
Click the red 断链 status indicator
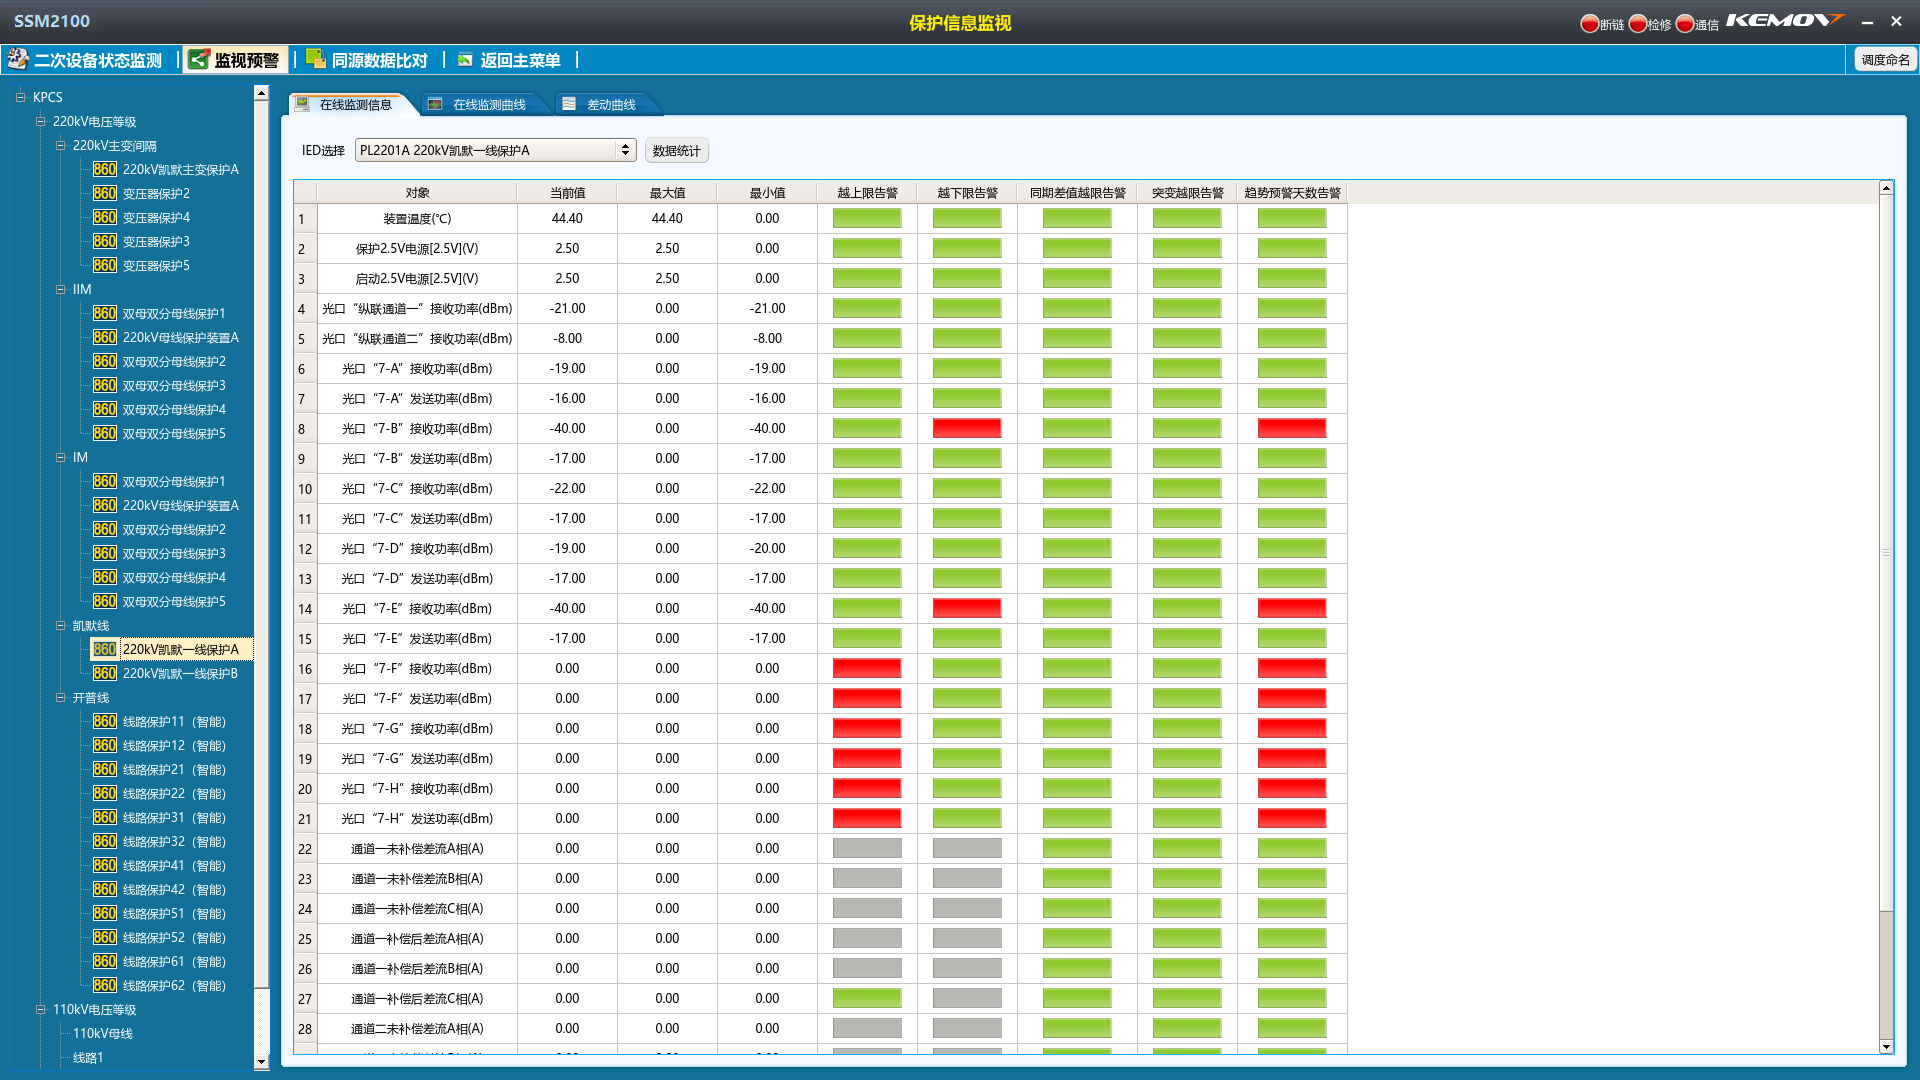(x=1589, y=24)
